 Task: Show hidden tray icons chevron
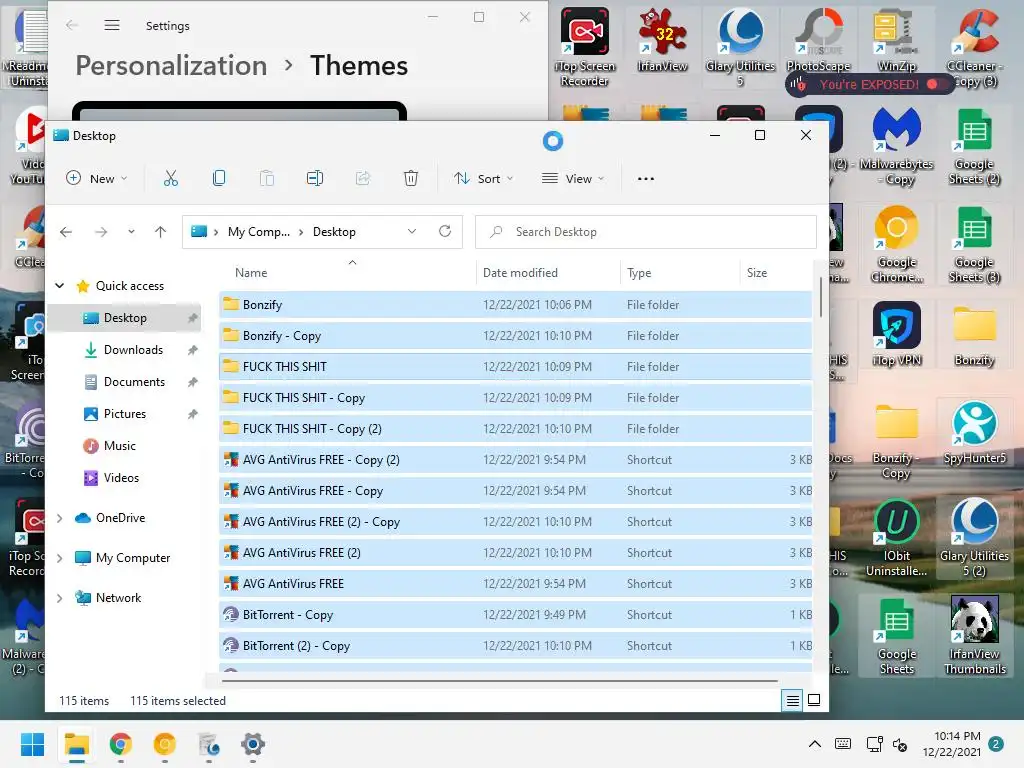coord(814,744)
